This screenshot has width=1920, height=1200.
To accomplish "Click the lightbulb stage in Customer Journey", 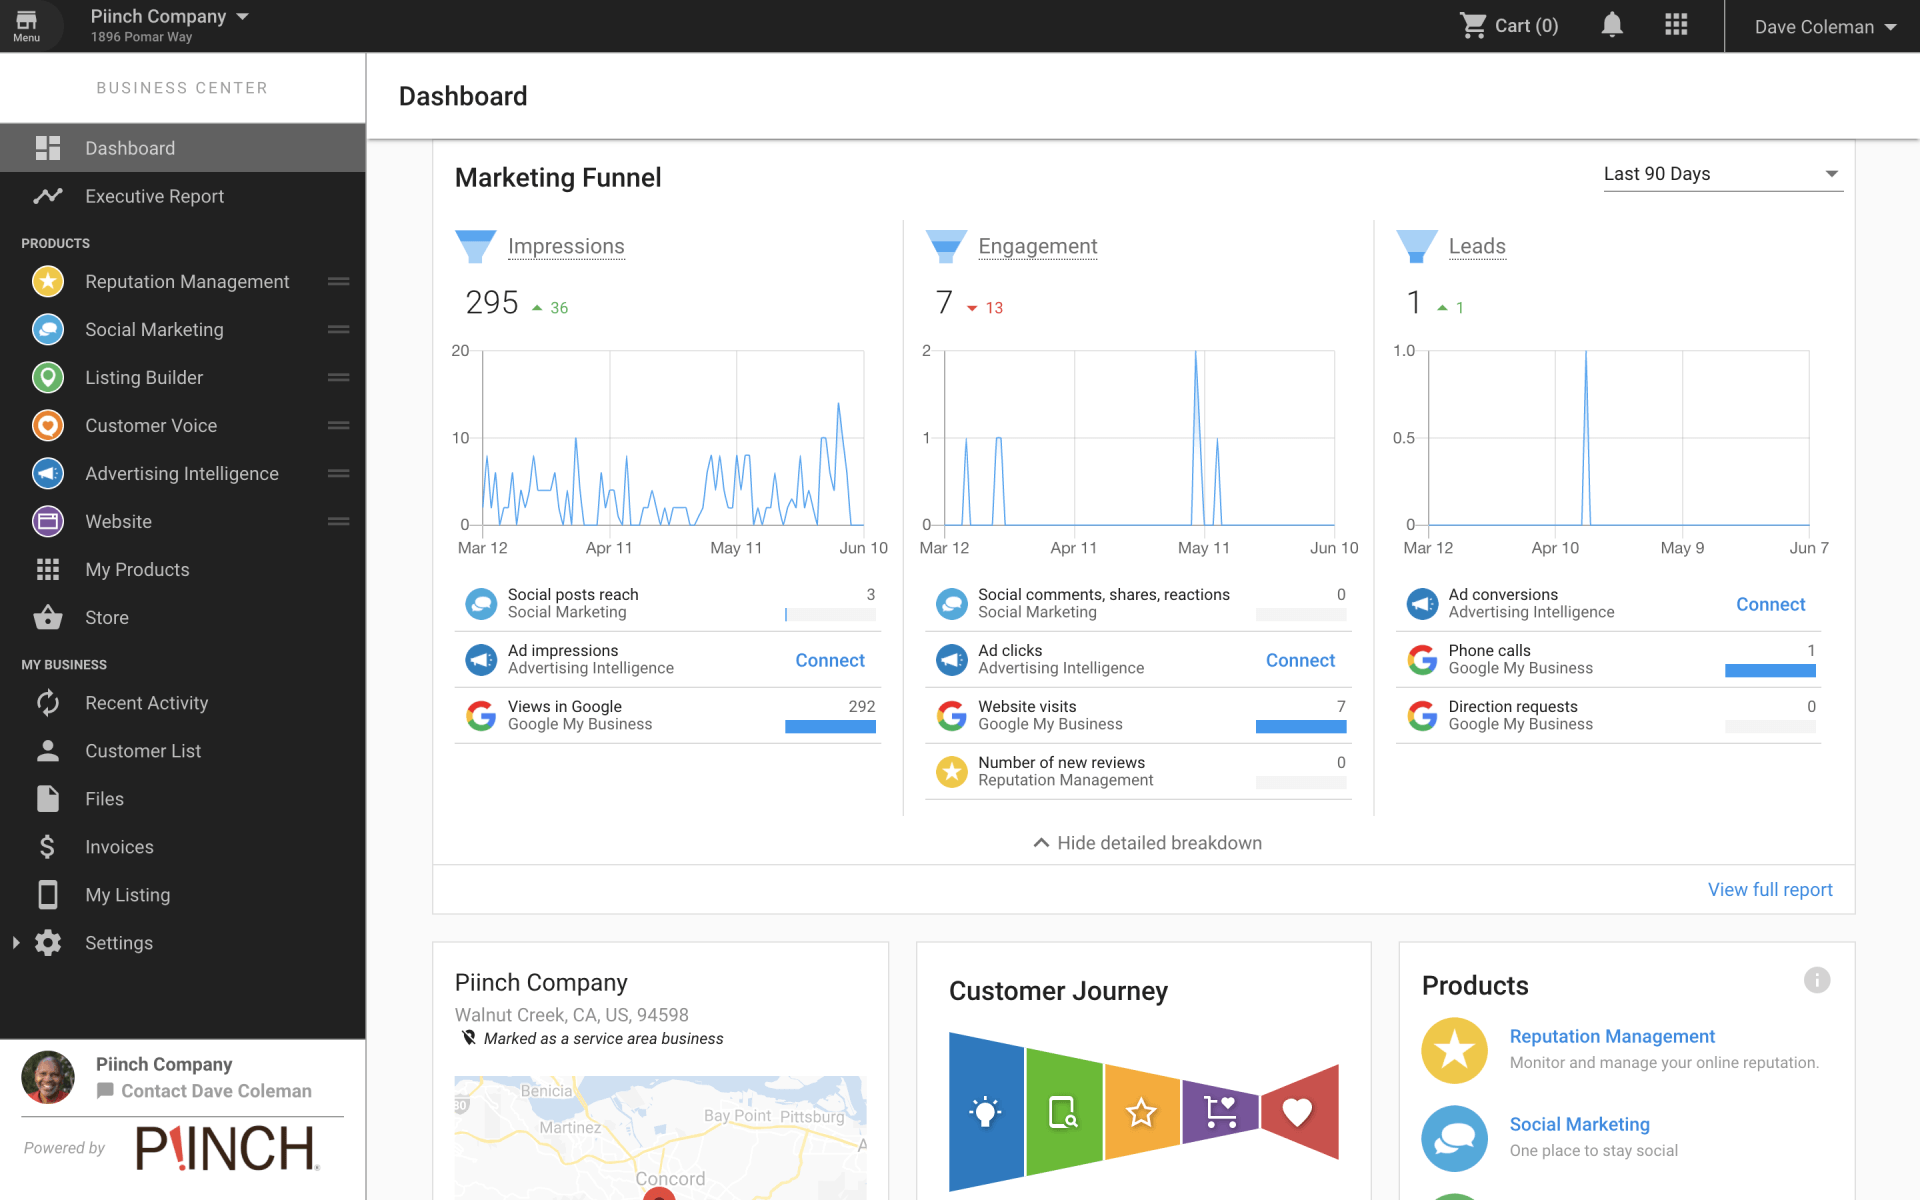I will tap(986, 1112).
